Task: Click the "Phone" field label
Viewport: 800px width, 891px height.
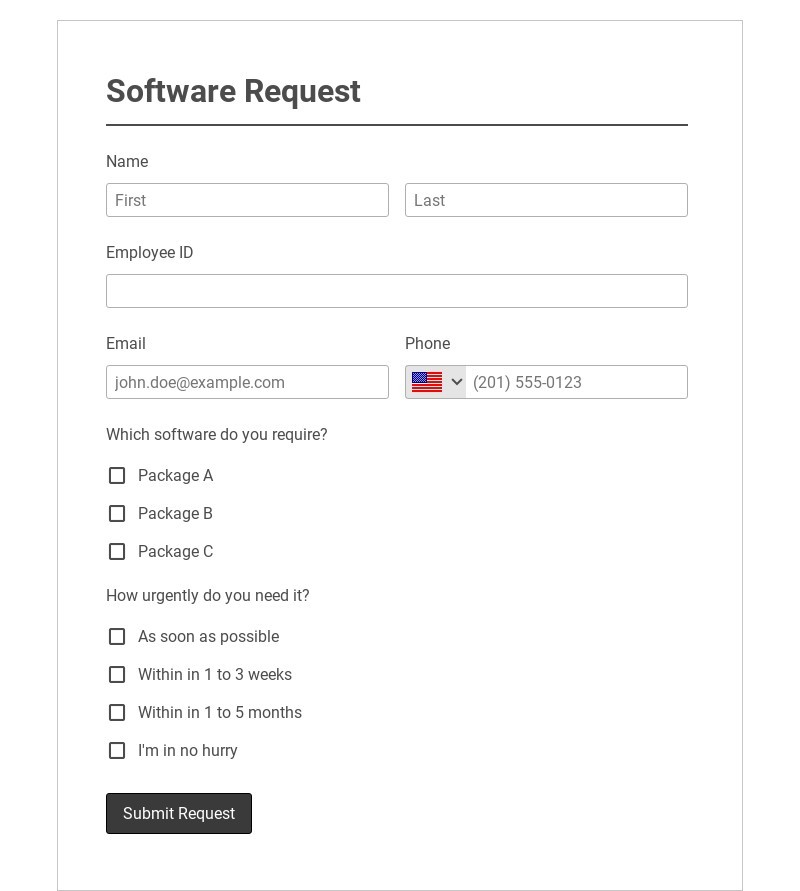Action: [x=427, y=344]
